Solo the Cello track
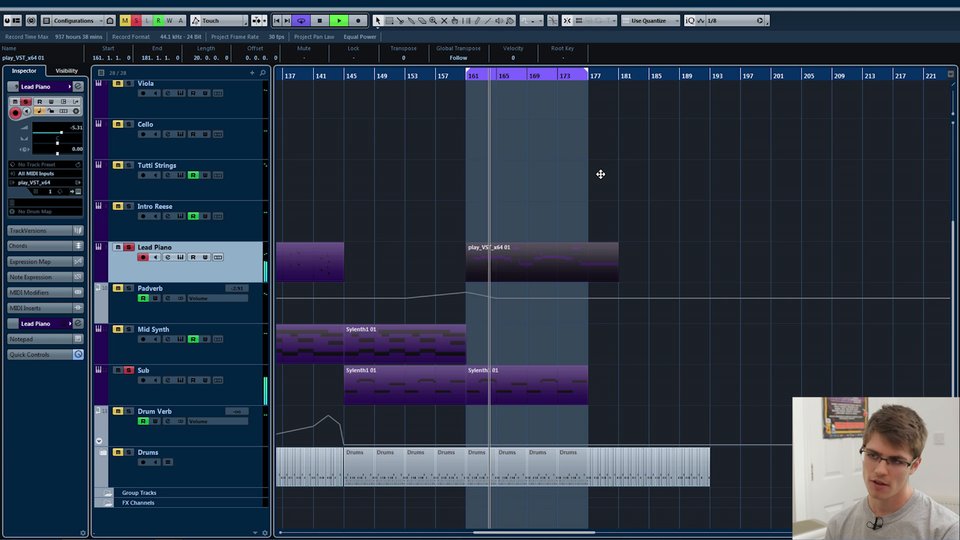The height and width of the screenshot is (540, 960). point(129,124)
